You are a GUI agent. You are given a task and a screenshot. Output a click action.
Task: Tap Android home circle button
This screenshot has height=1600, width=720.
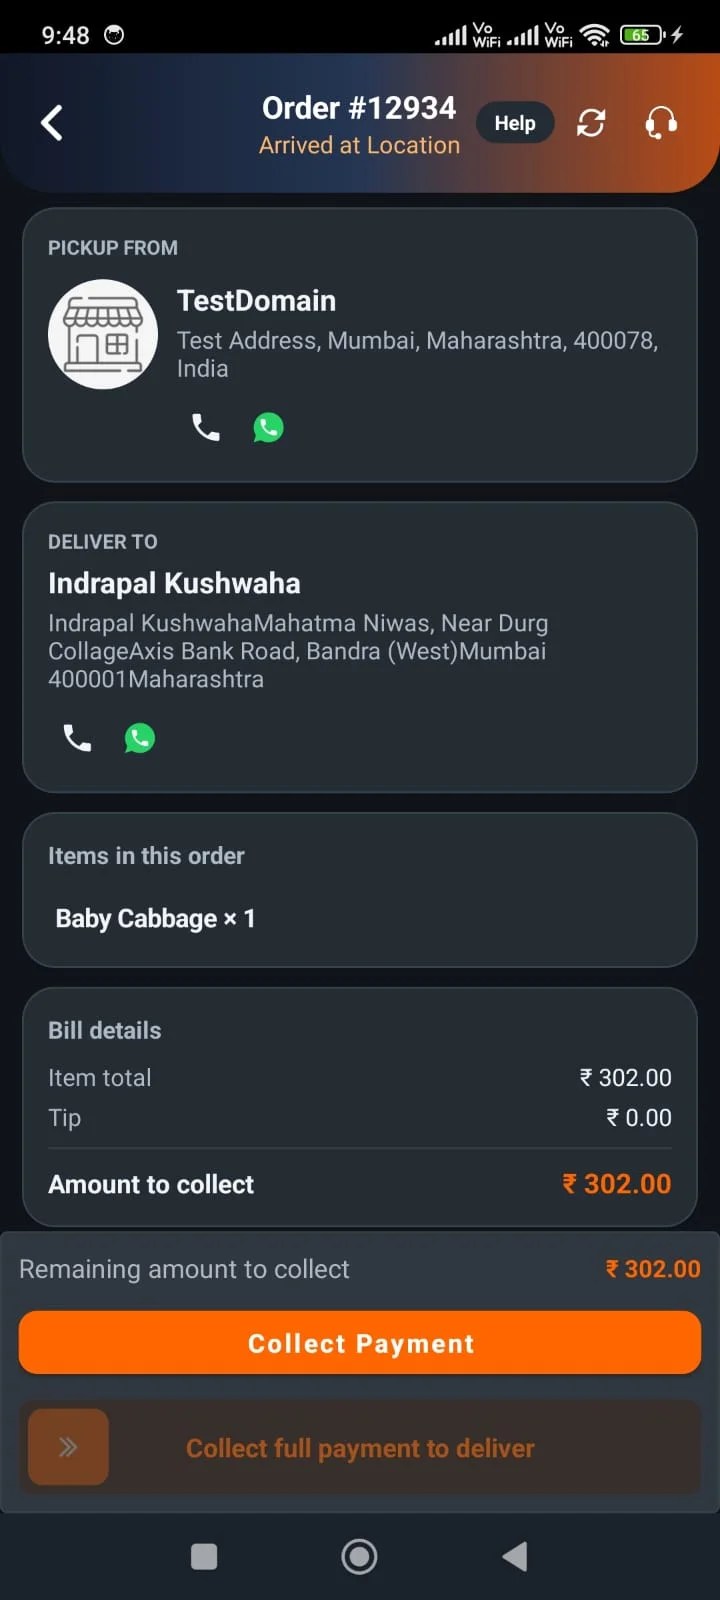(359, 1556)
